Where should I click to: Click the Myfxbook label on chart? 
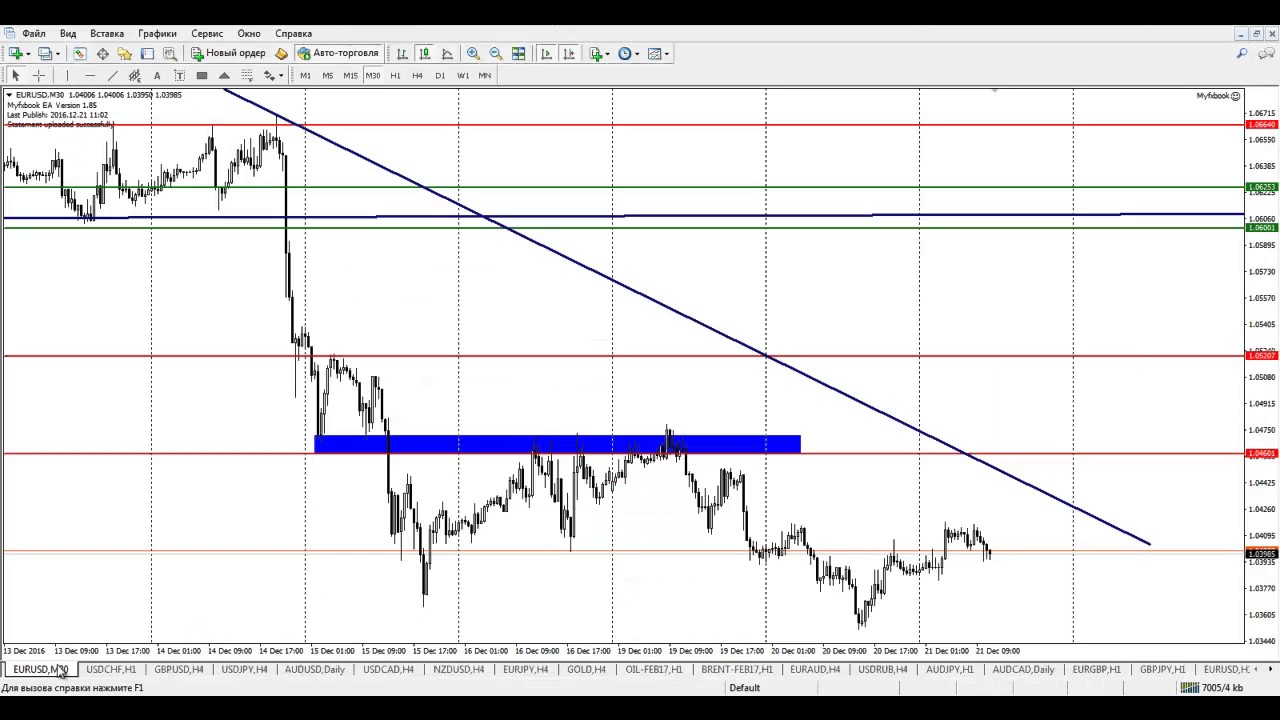tap(1218, 96)
